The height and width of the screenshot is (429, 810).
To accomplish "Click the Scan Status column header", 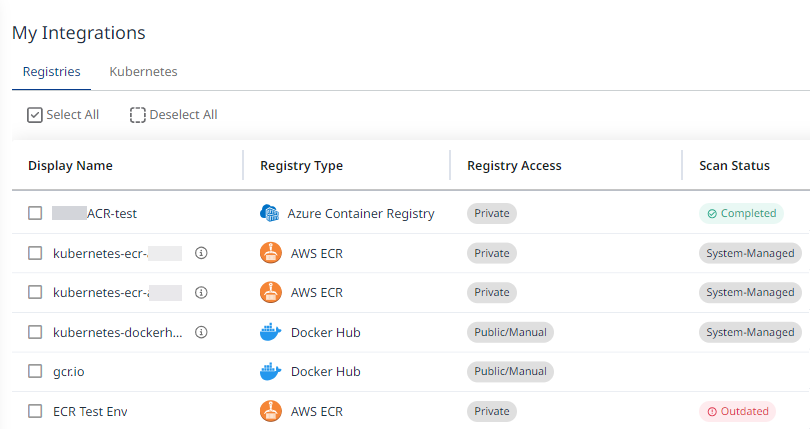I will 734,166.
